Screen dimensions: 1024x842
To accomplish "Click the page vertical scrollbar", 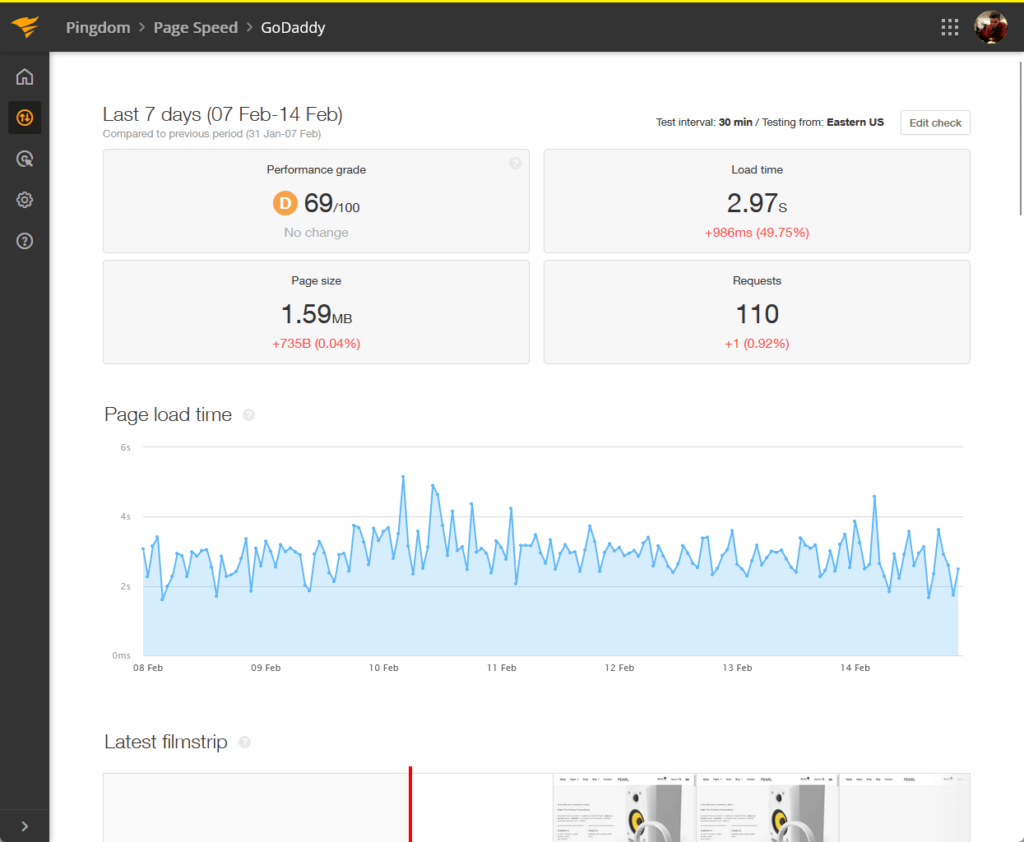I will pyautogui.click(x=1021, y=138).
